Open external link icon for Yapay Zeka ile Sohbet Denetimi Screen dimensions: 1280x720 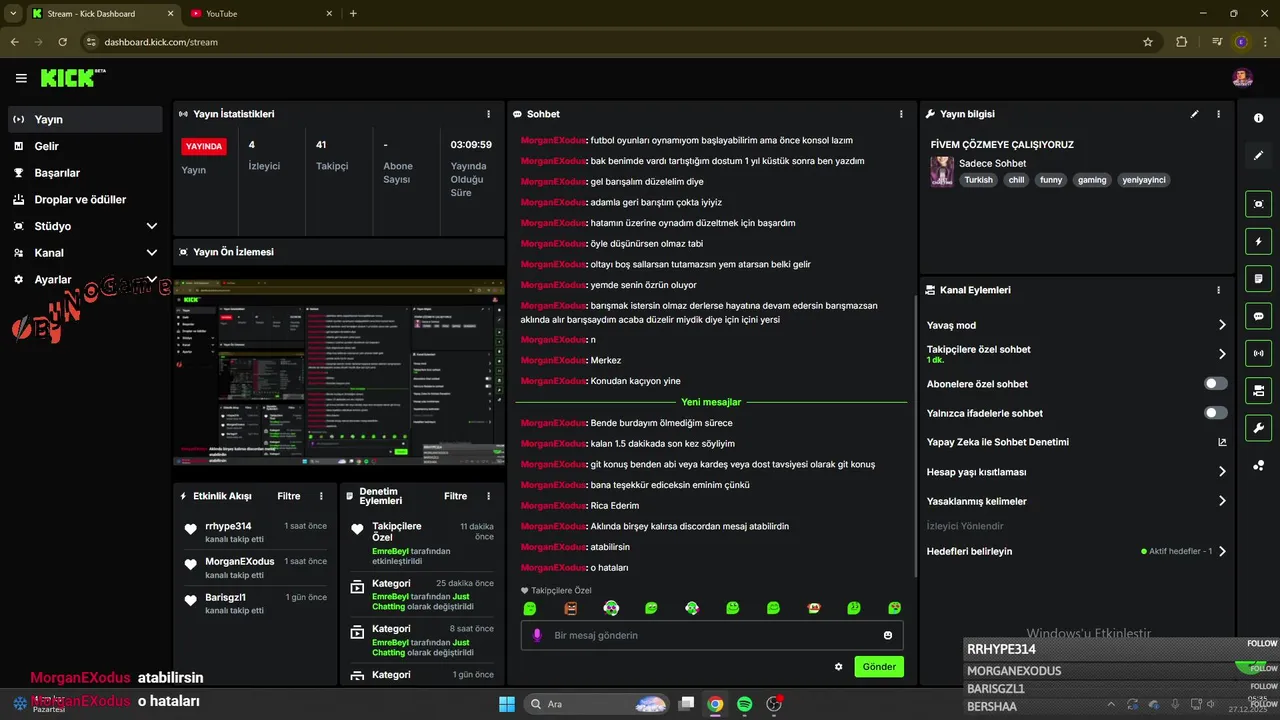[x=1222, y=442]
